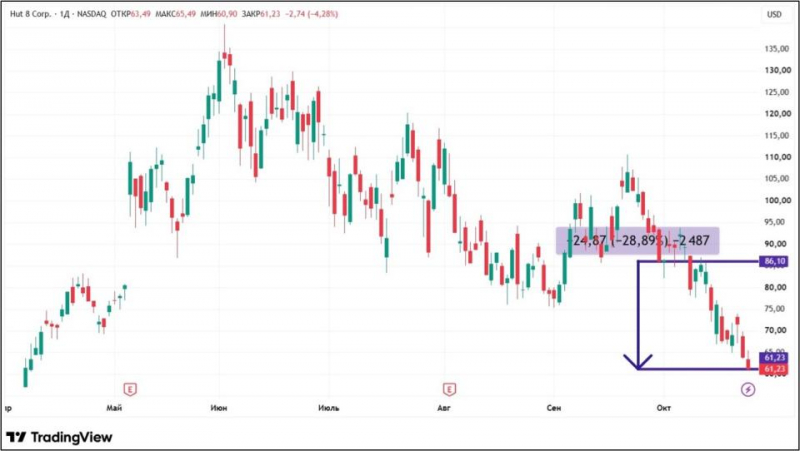Click the TradingView logo
This screenshot has width=800, height=451.
click(59, 437)
